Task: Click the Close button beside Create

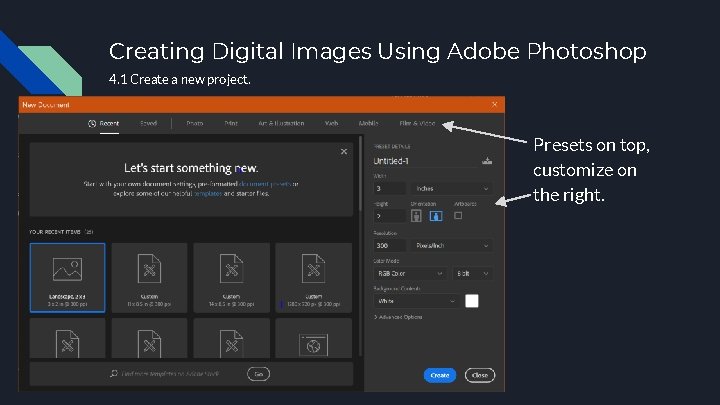Action: (480, 375)
